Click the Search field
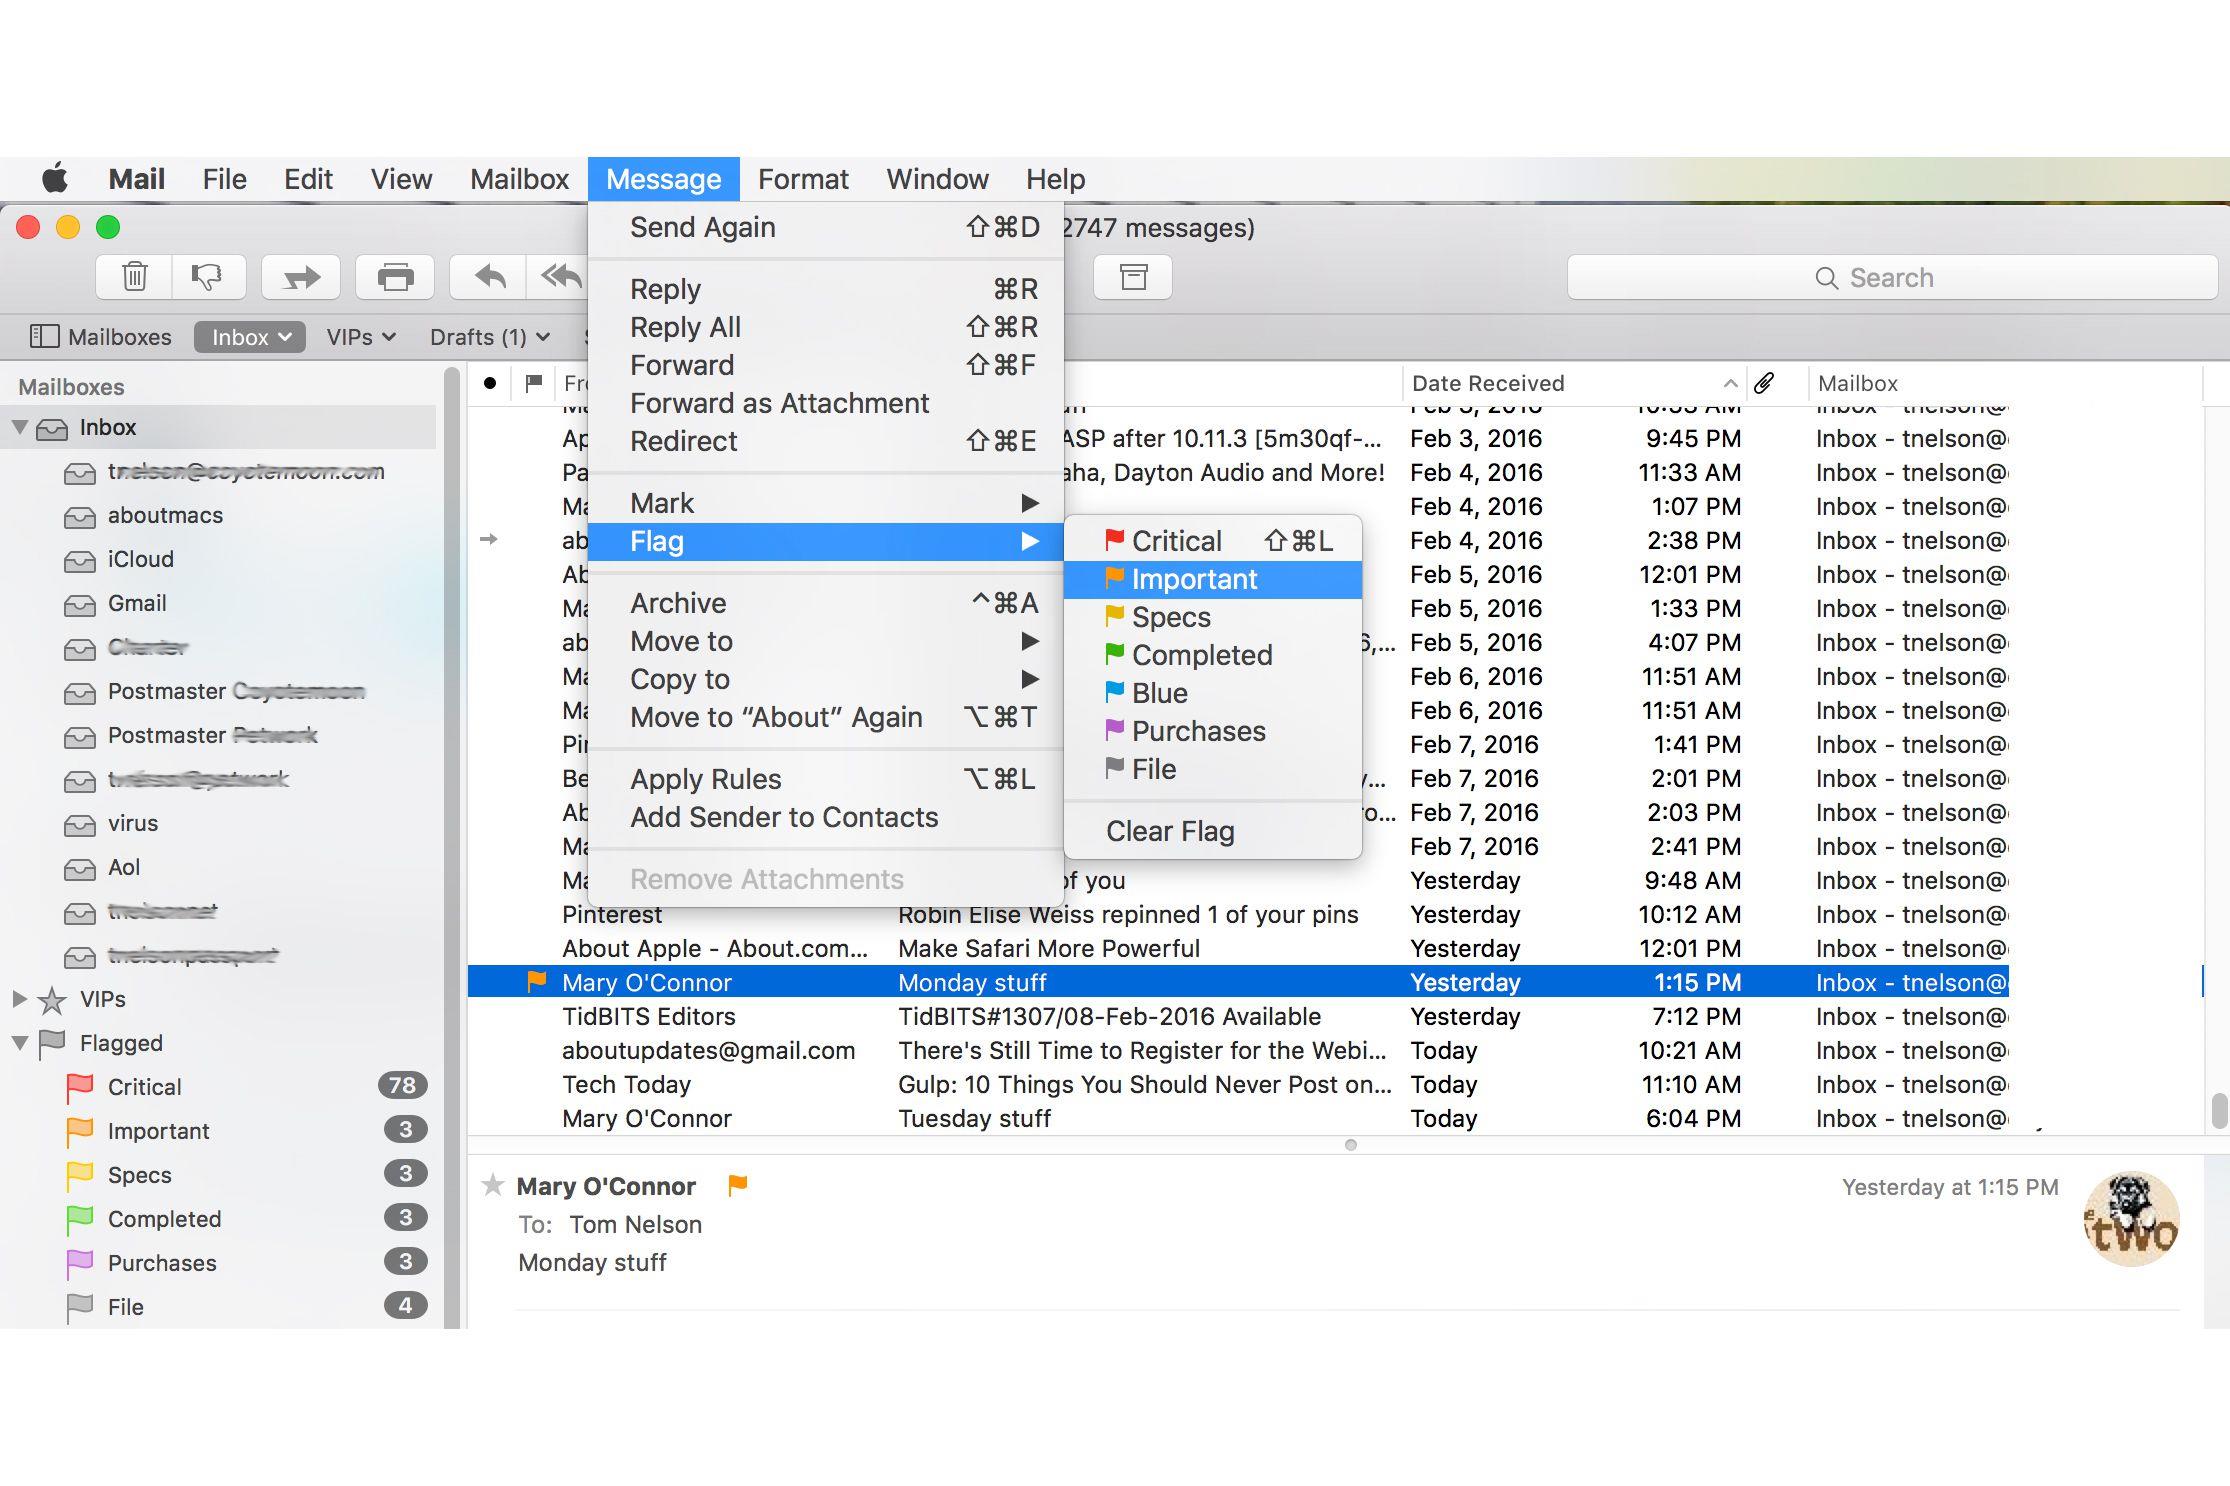Image resolution: width=2230 pixels, height=1486 pixels. [x=1892, y=277]
